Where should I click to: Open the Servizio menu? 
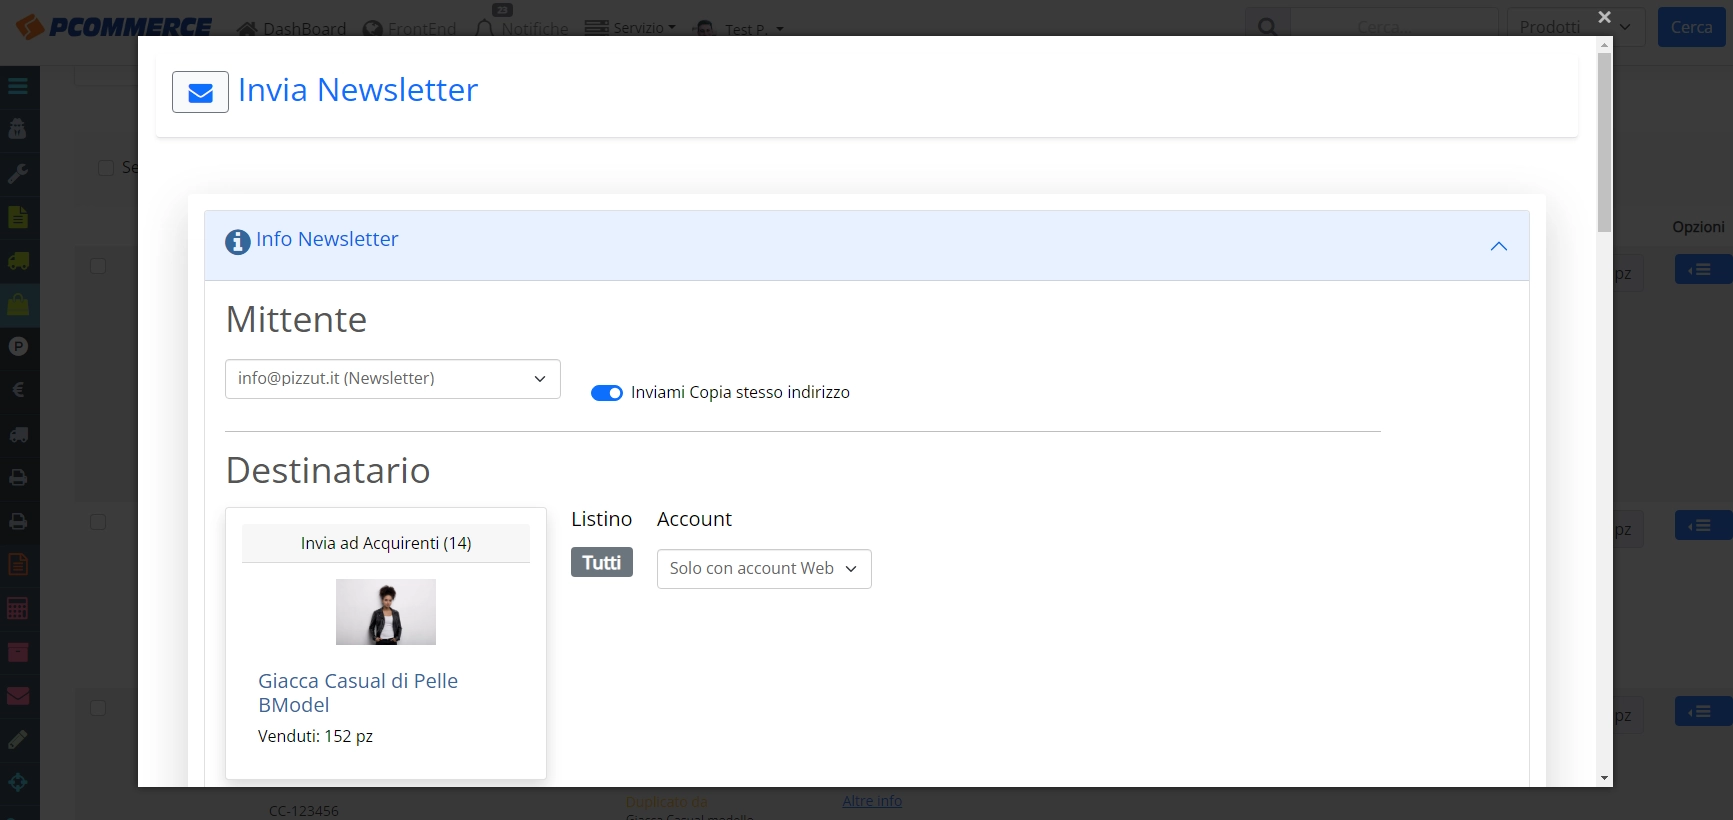coord(630,28)
